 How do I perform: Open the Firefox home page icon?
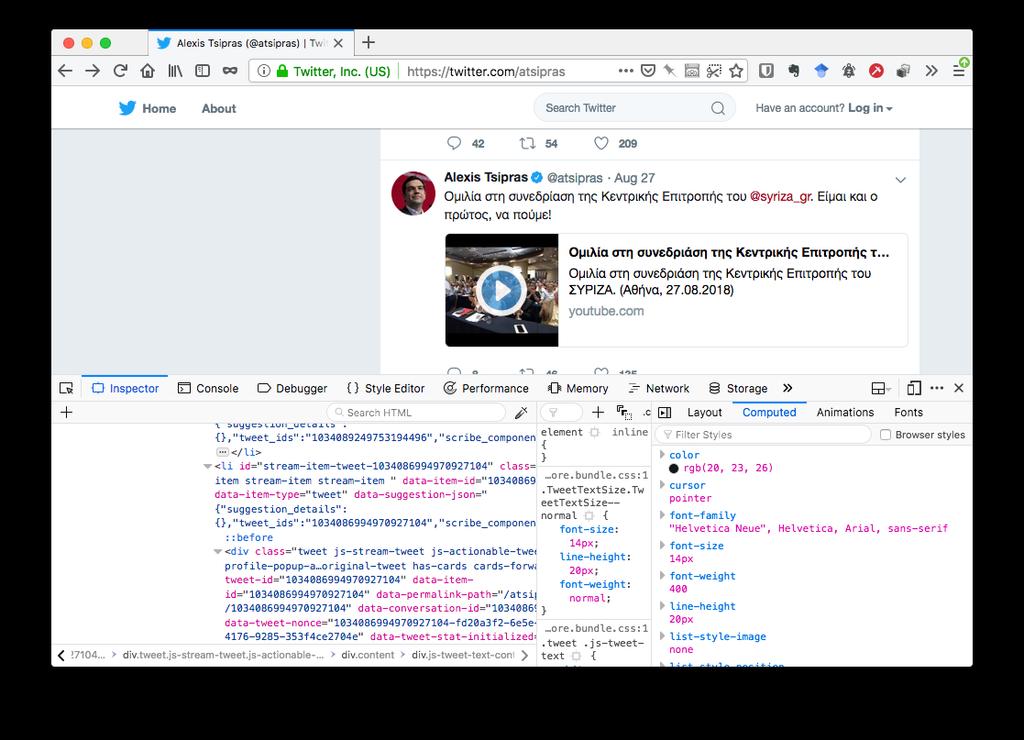[148, 71]
